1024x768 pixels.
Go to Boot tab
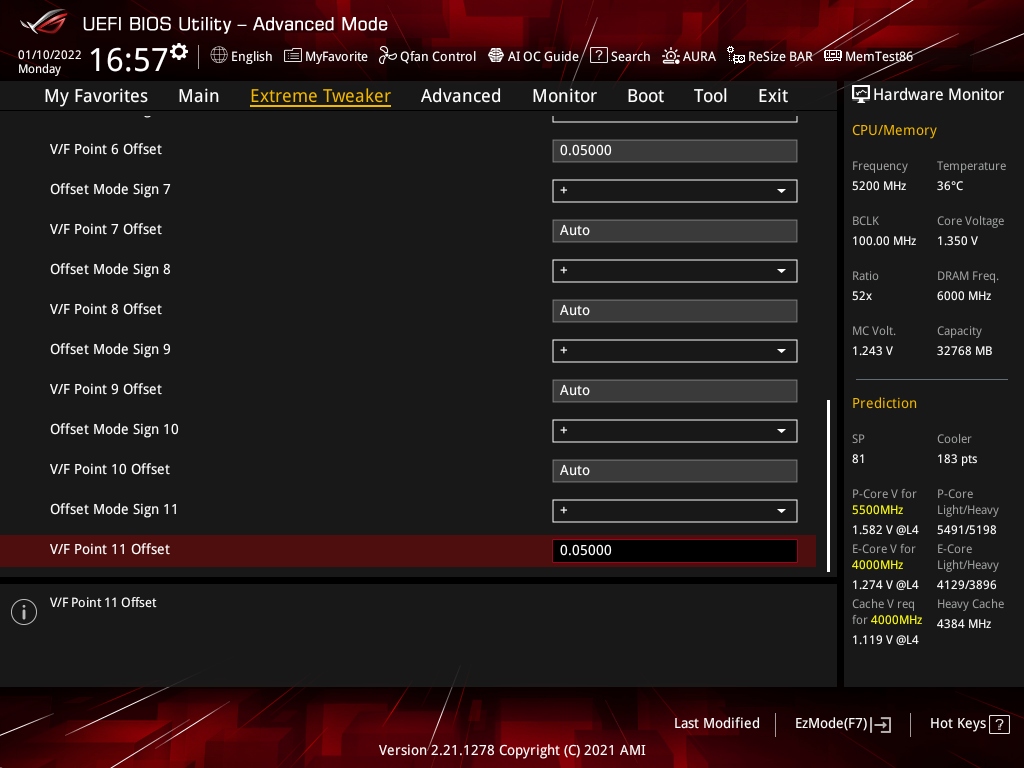point(645,96)
